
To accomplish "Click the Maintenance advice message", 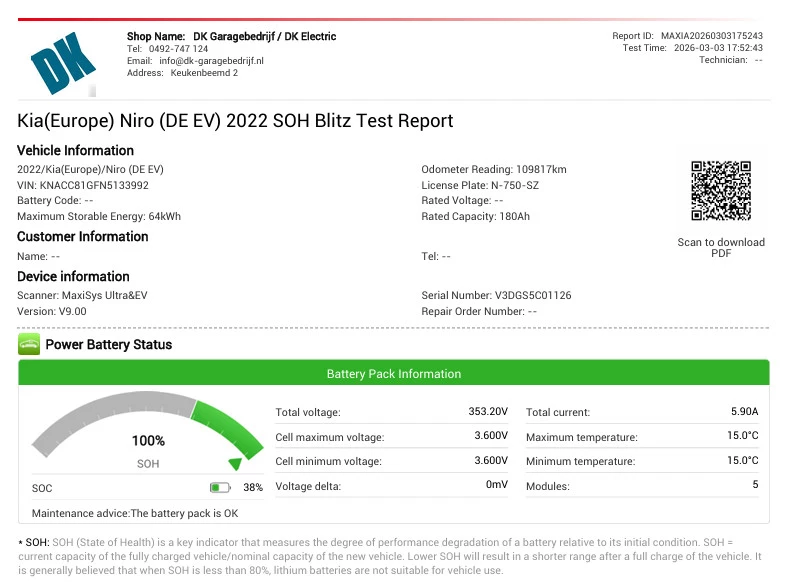I will pyautogui.click(x=135, y=513).
